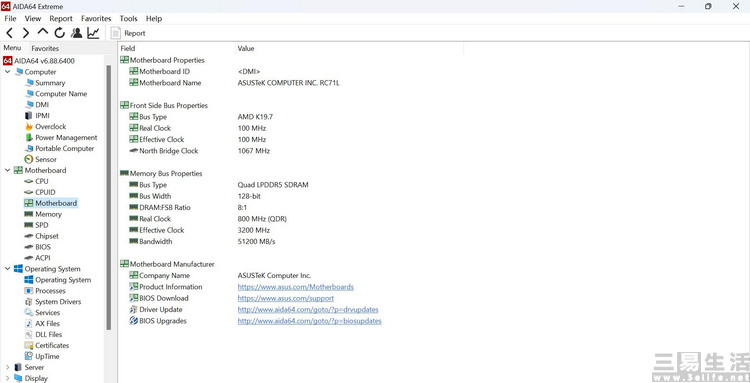The image size is (750, 383).
Task: Open the Report menu
Action: click(61, 19)
